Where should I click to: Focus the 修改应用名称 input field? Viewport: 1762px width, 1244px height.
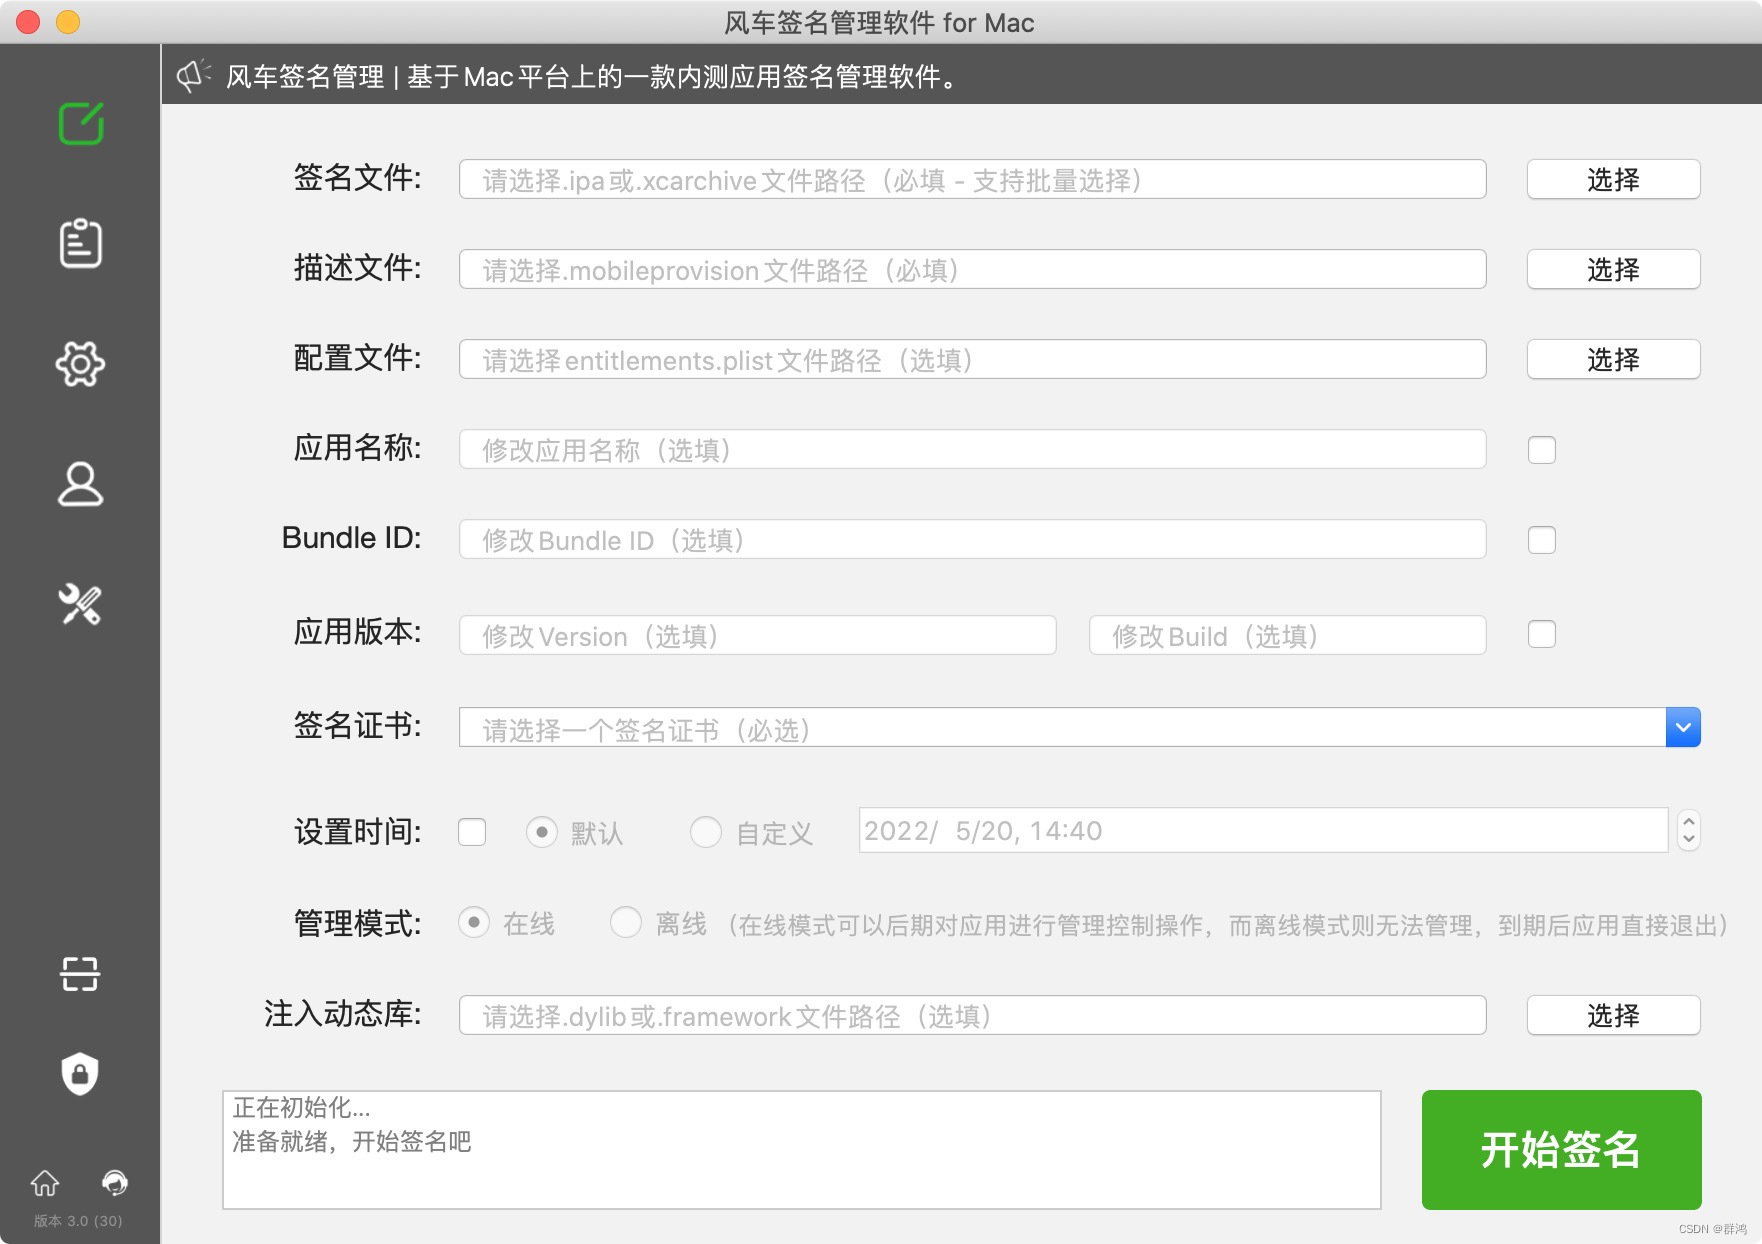972,450
